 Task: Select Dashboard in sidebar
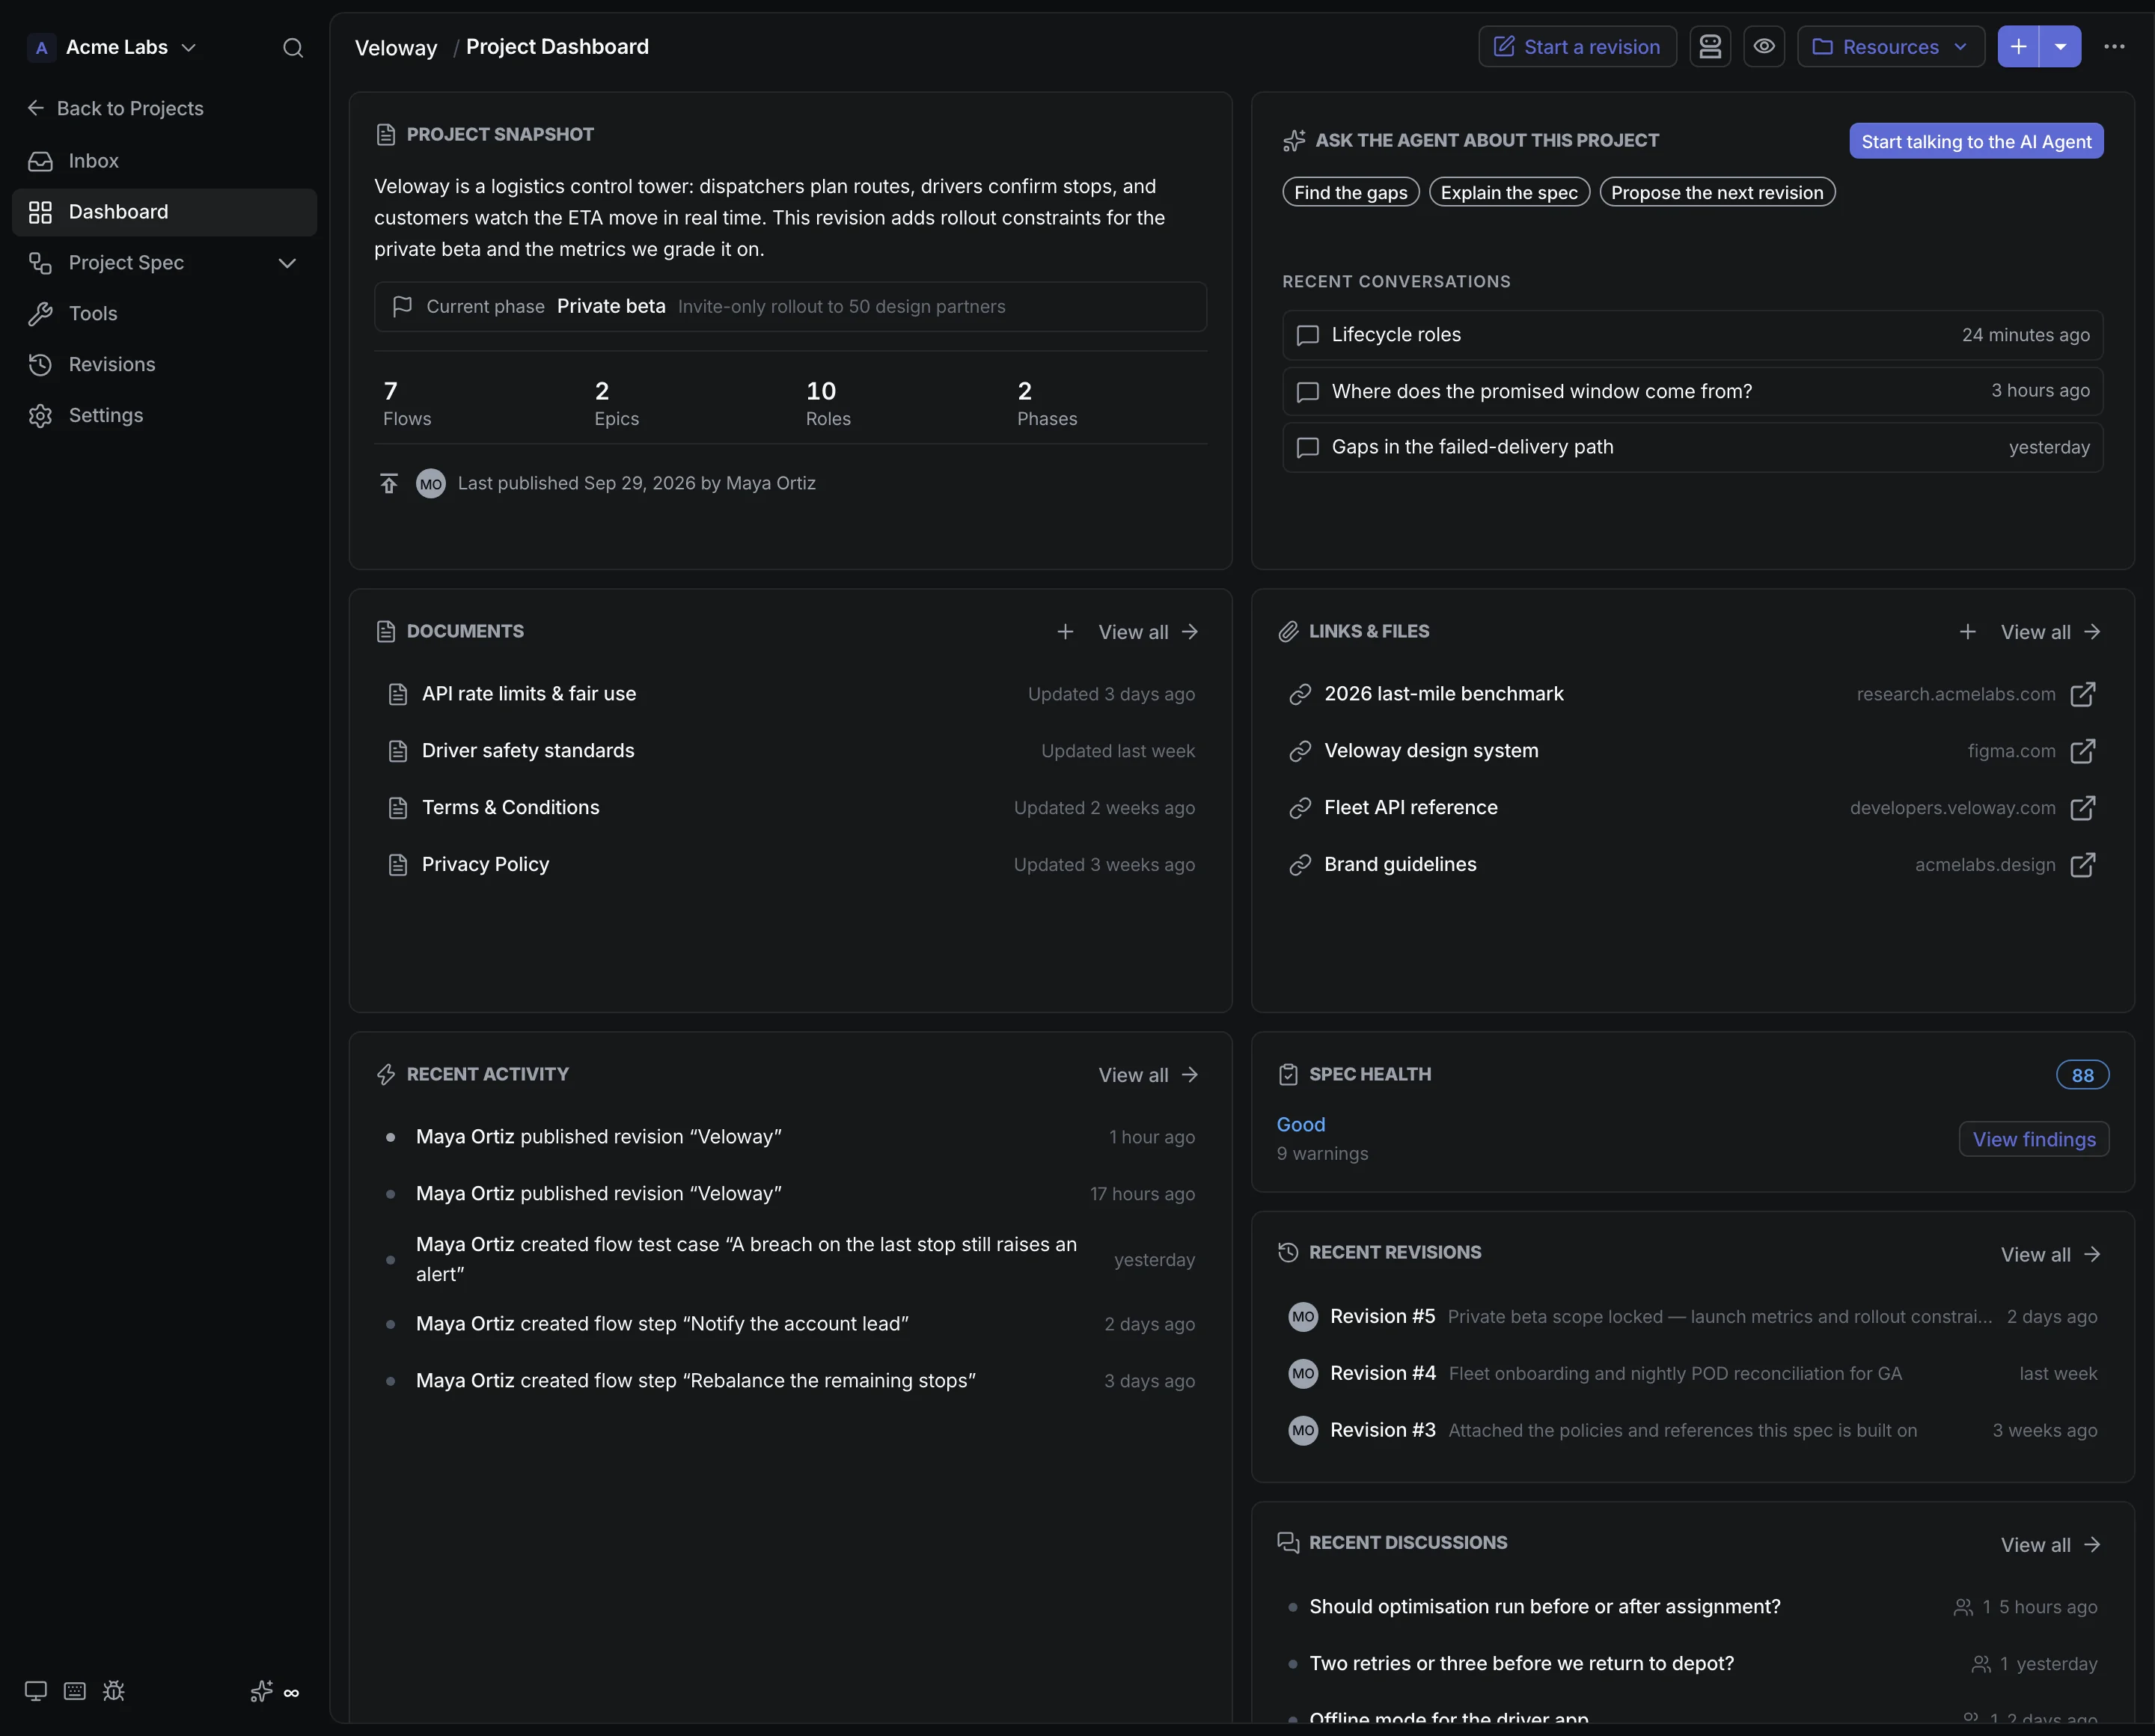click(x=164, y=212)
